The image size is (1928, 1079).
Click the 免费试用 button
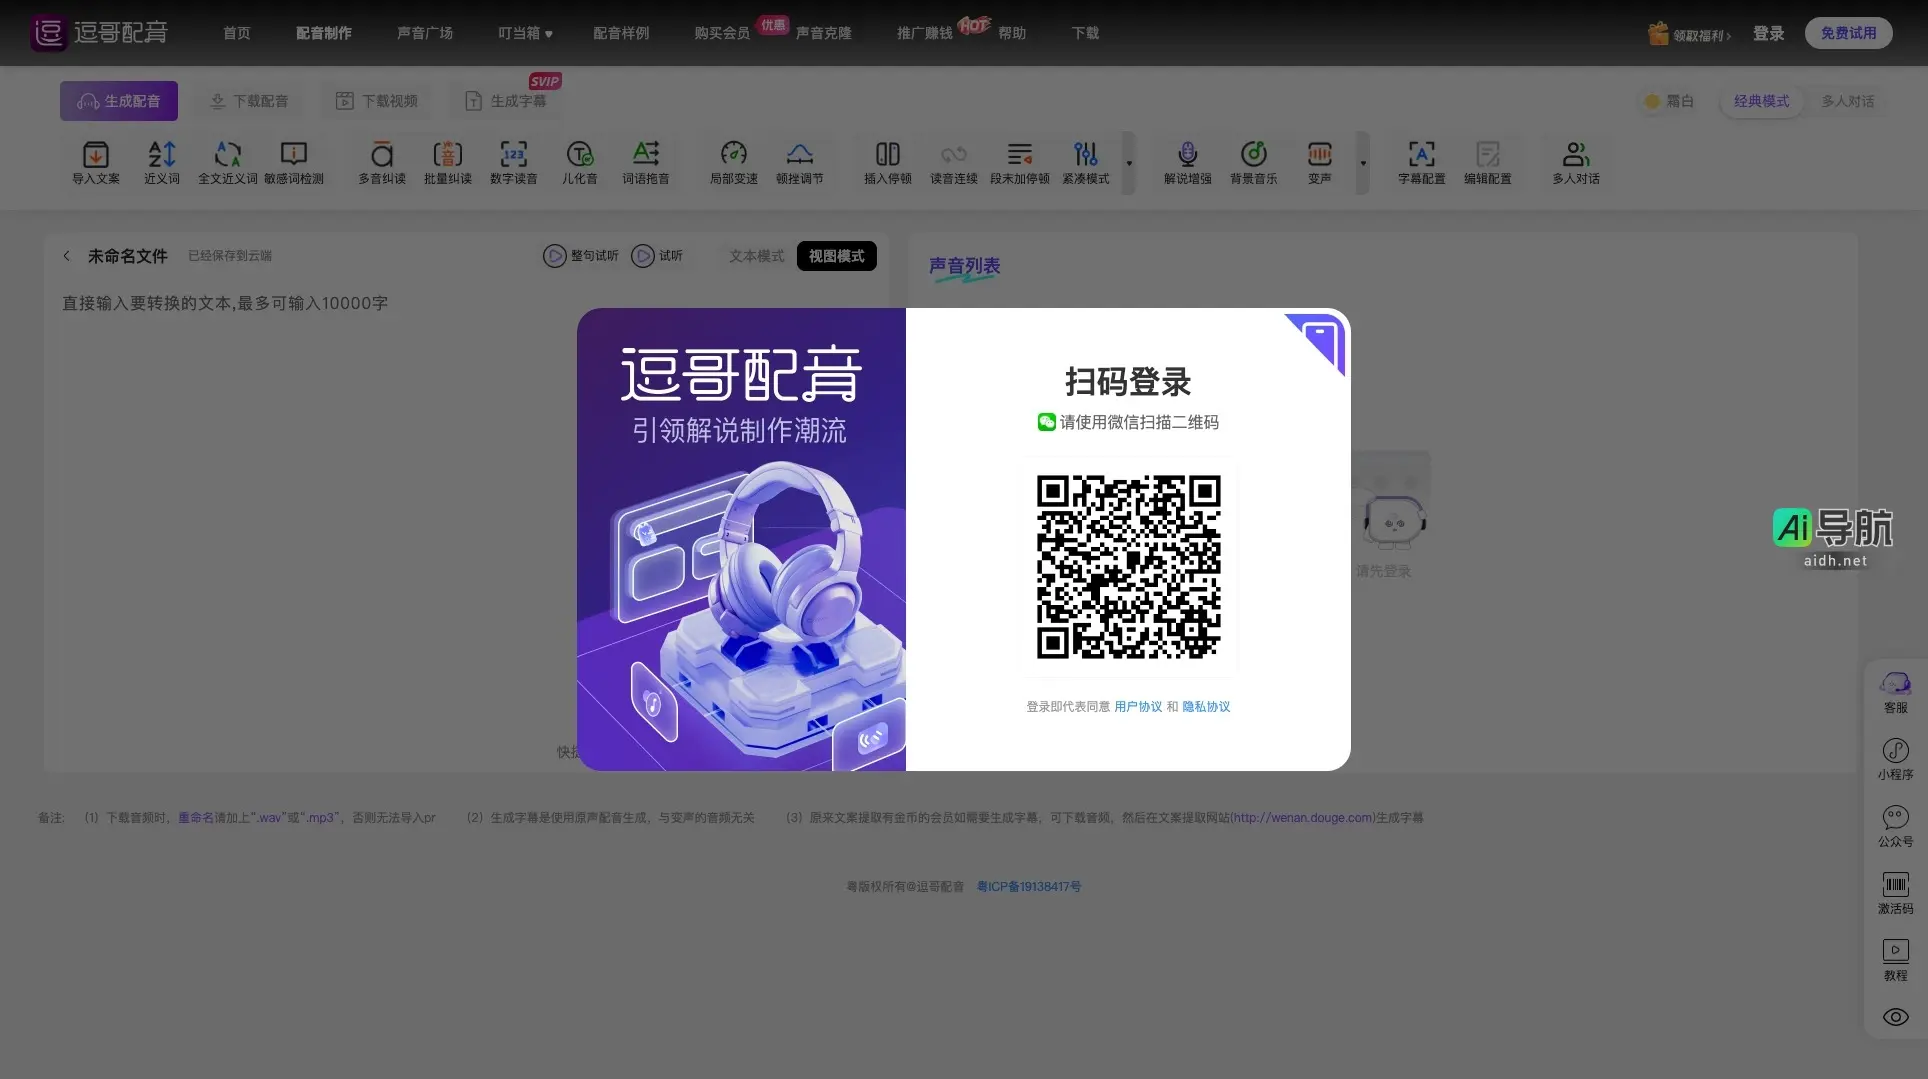(1848, 32)
